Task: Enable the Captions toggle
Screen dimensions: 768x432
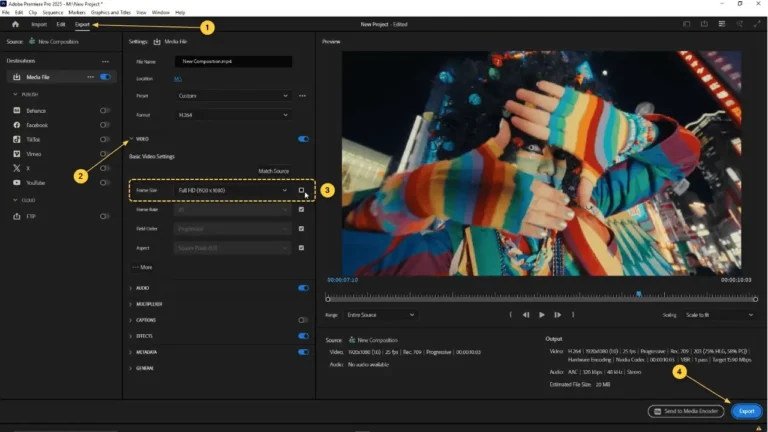Action: [x=303, y=320]
